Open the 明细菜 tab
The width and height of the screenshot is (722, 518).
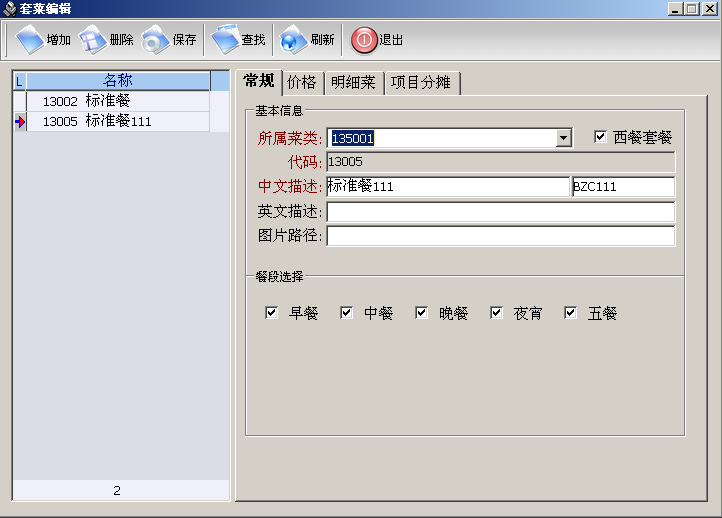click(x=354, y=82)
